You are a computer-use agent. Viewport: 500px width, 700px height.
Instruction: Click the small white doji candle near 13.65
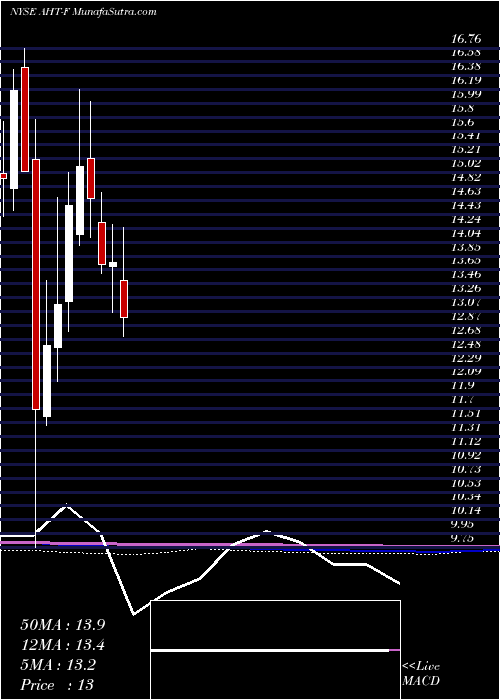(x=113, y=264)
